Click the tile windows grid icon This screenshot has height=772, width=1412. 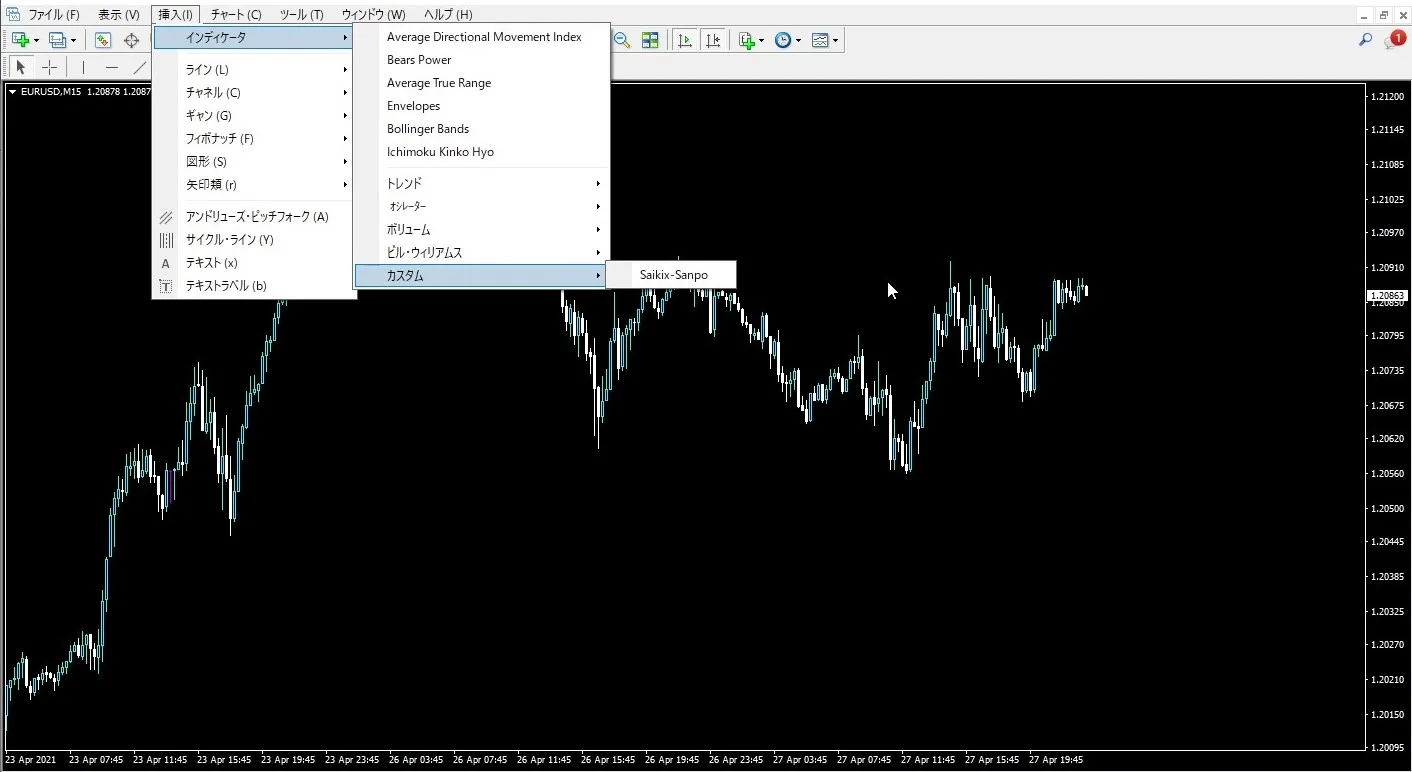pos(650,40)
